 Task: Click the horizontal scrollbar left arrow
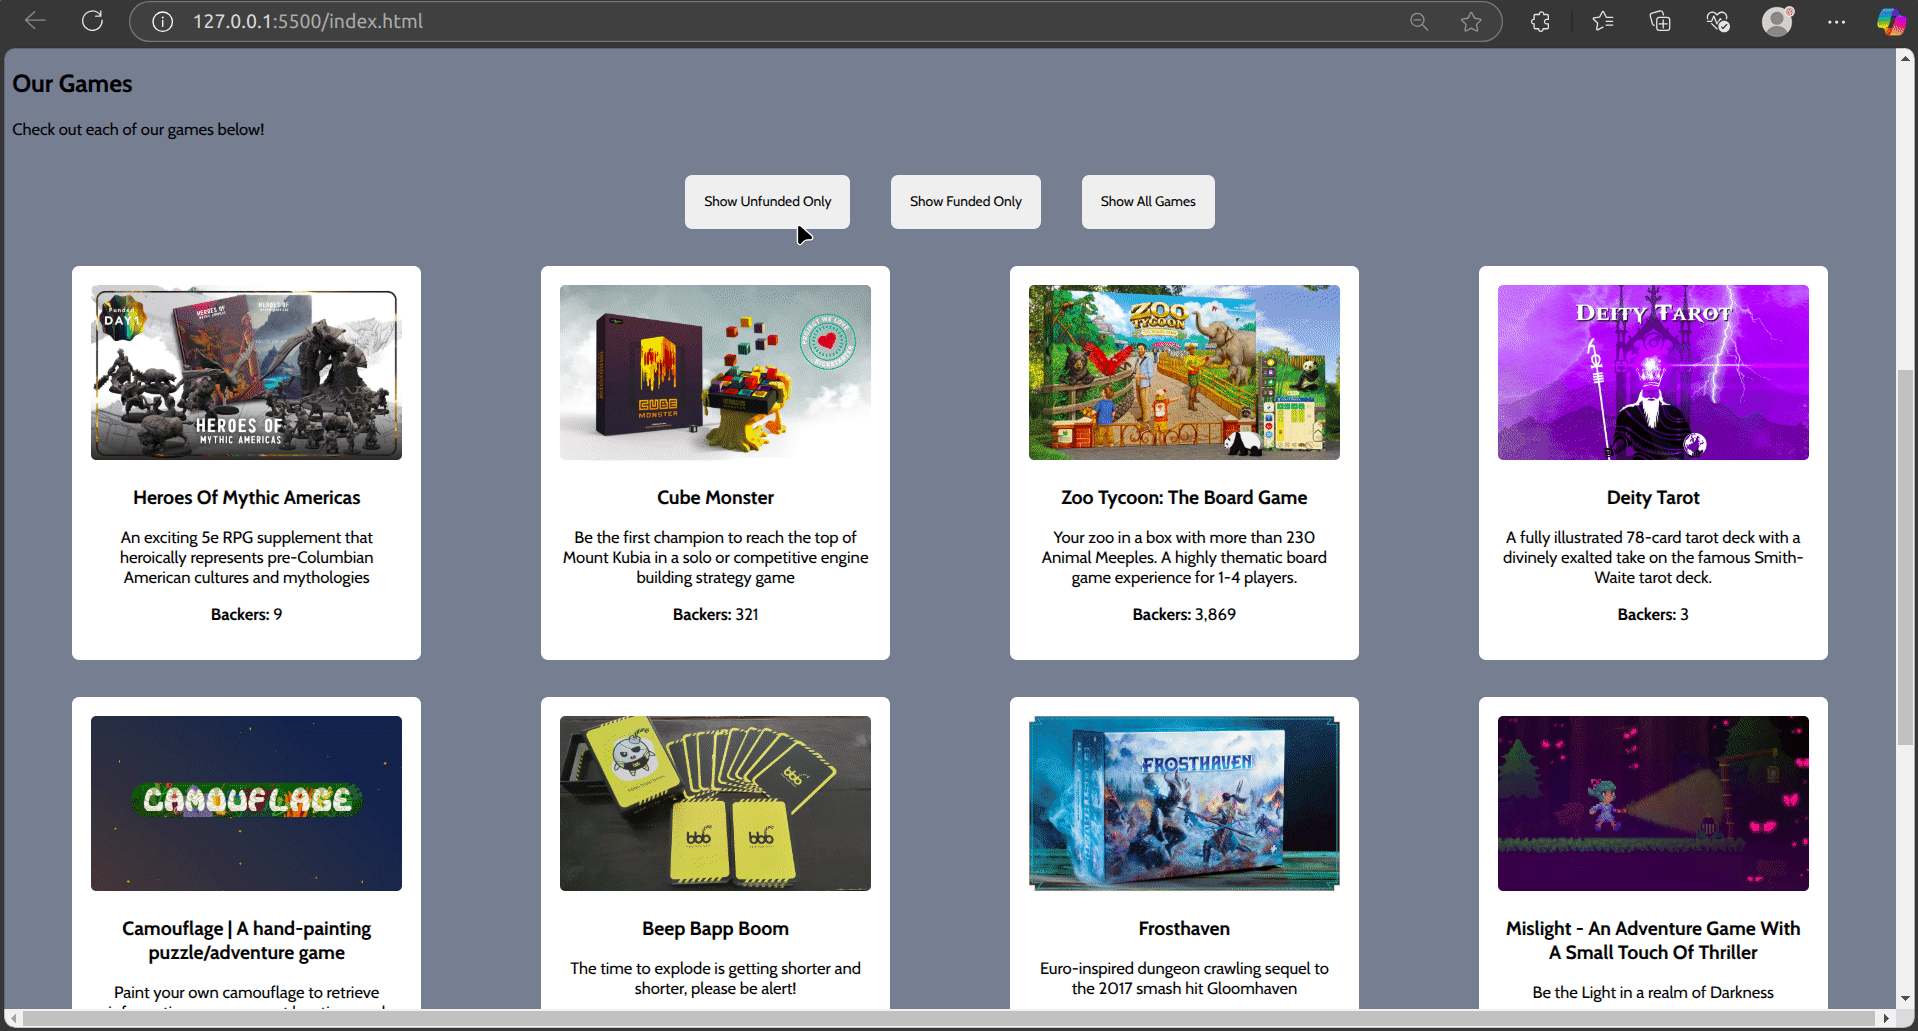pyautogui.click(x=13, y=1019)
